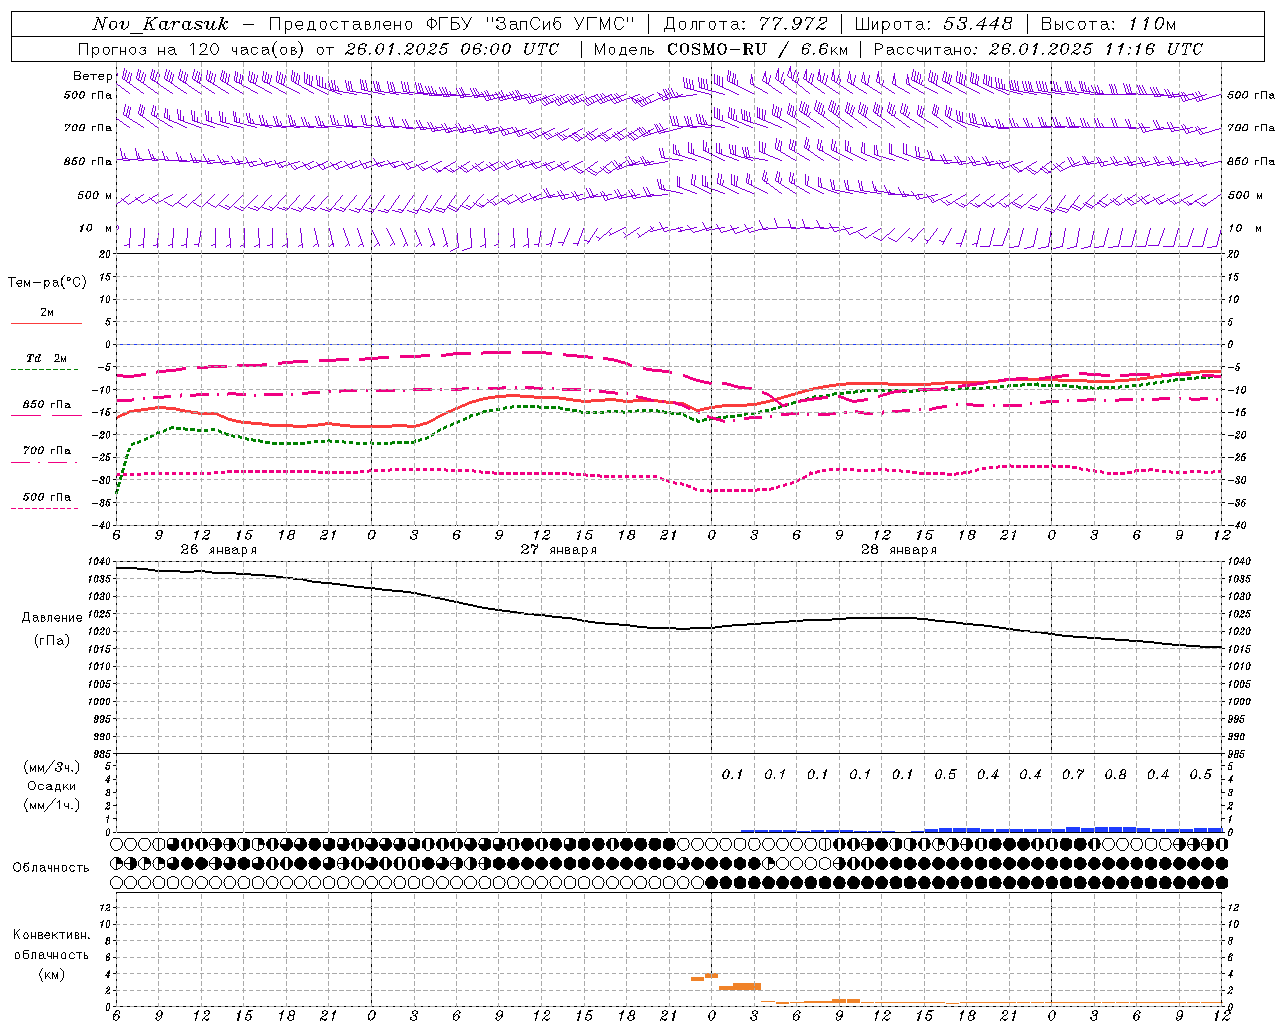
Task: Click the dotted '500 гПа' temperature legend entry
Action: [47, 496]
